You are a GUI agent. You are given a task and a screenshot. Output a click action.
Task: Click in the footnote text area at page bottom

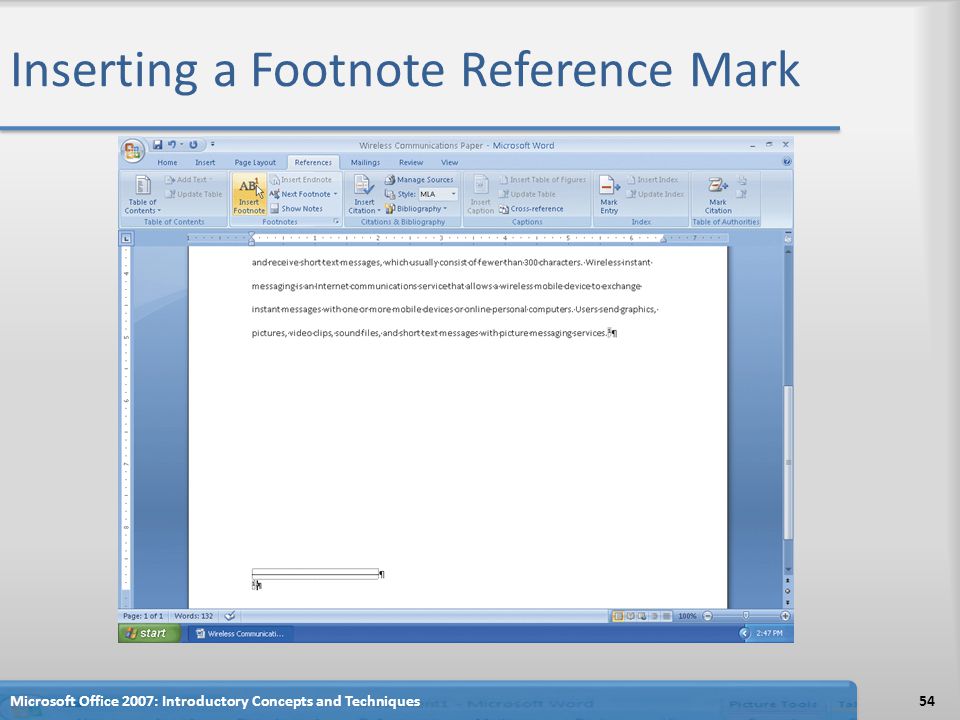coord(257,585)
